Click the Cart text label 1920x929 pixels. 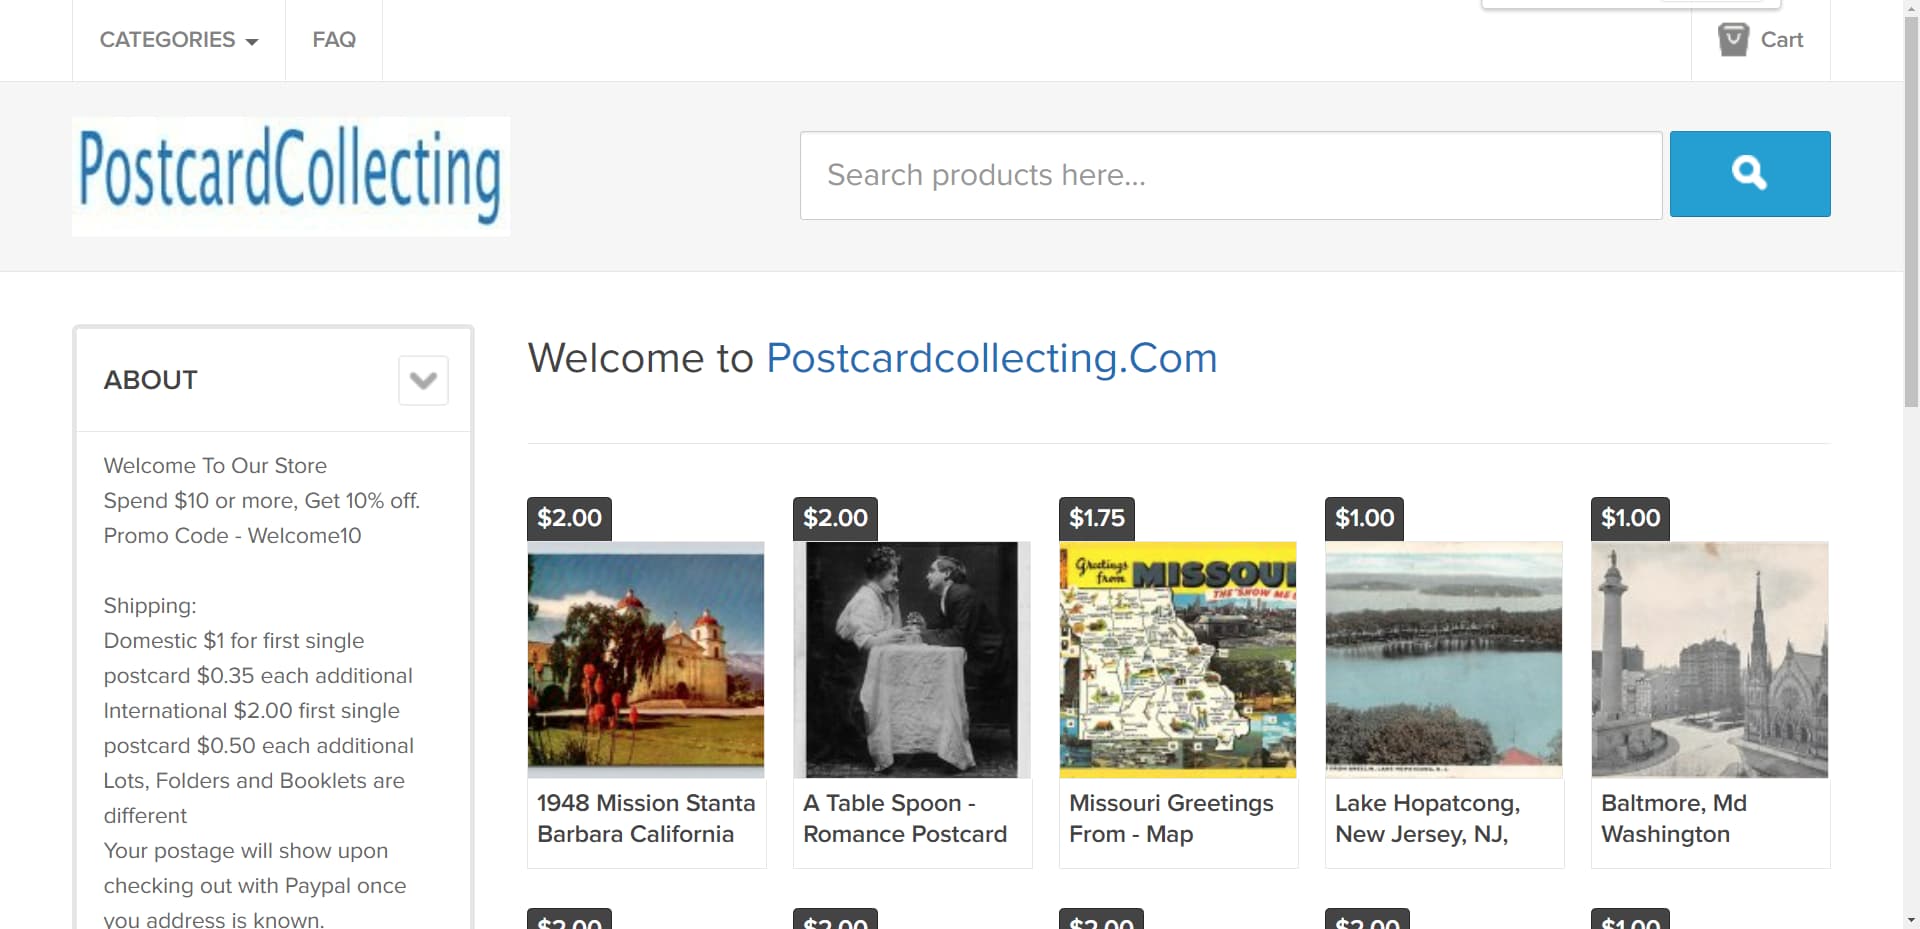(x=1782, y=40)
